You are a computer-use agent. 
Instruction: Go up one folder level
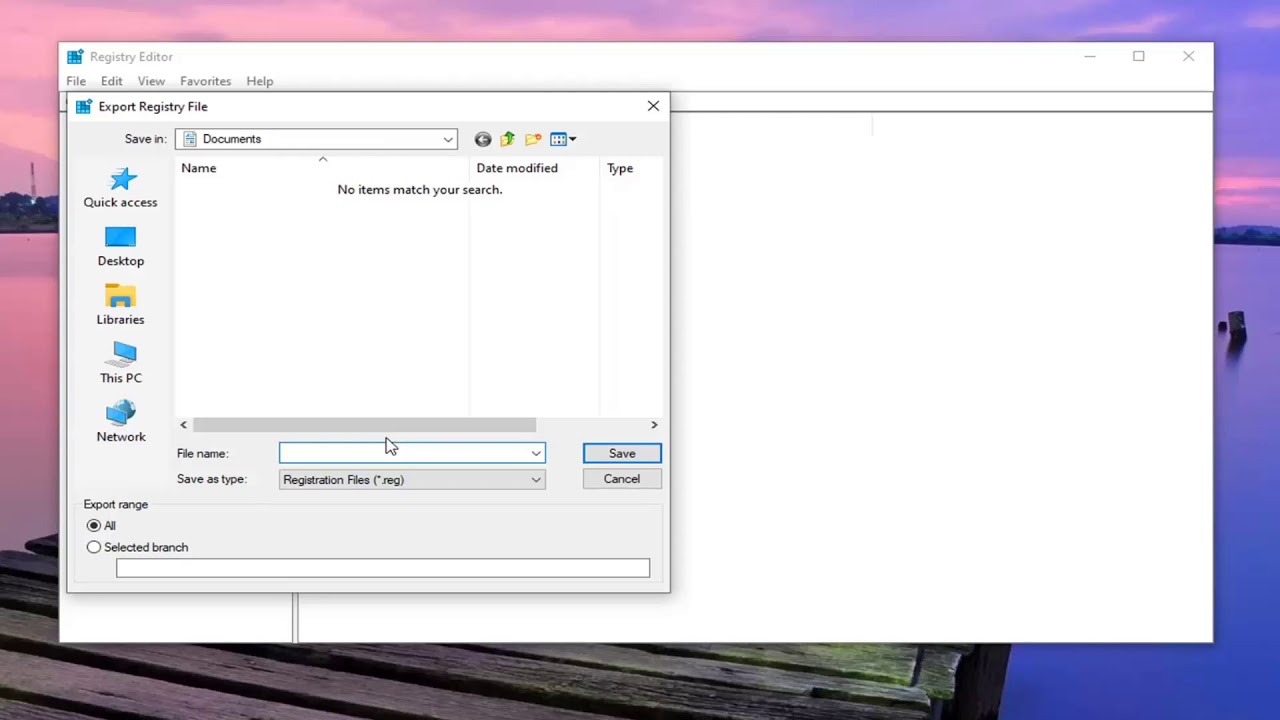508,139
